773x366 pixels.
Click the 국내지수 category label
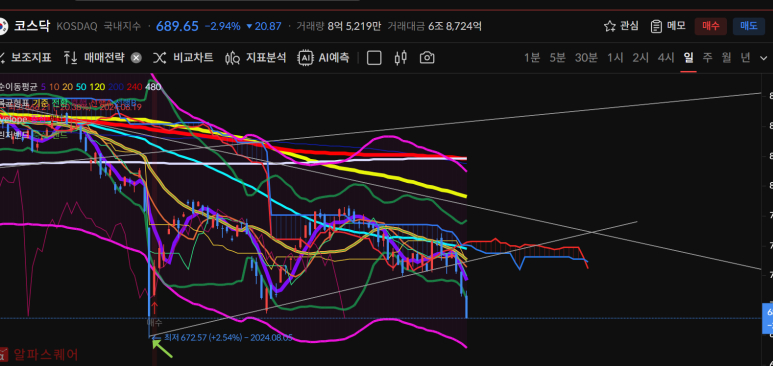pyautogui.click(x=122, y=27)
